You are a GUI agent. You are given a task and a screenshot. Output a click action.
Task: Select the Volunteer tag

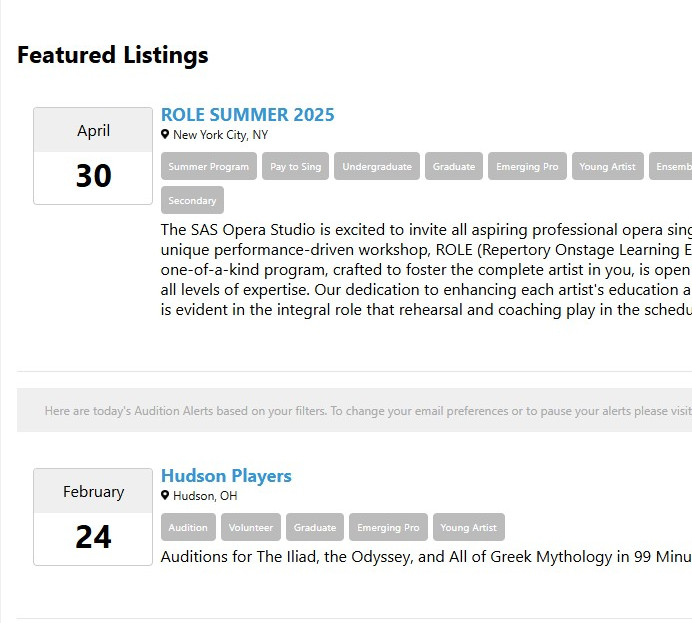point(251,527)
